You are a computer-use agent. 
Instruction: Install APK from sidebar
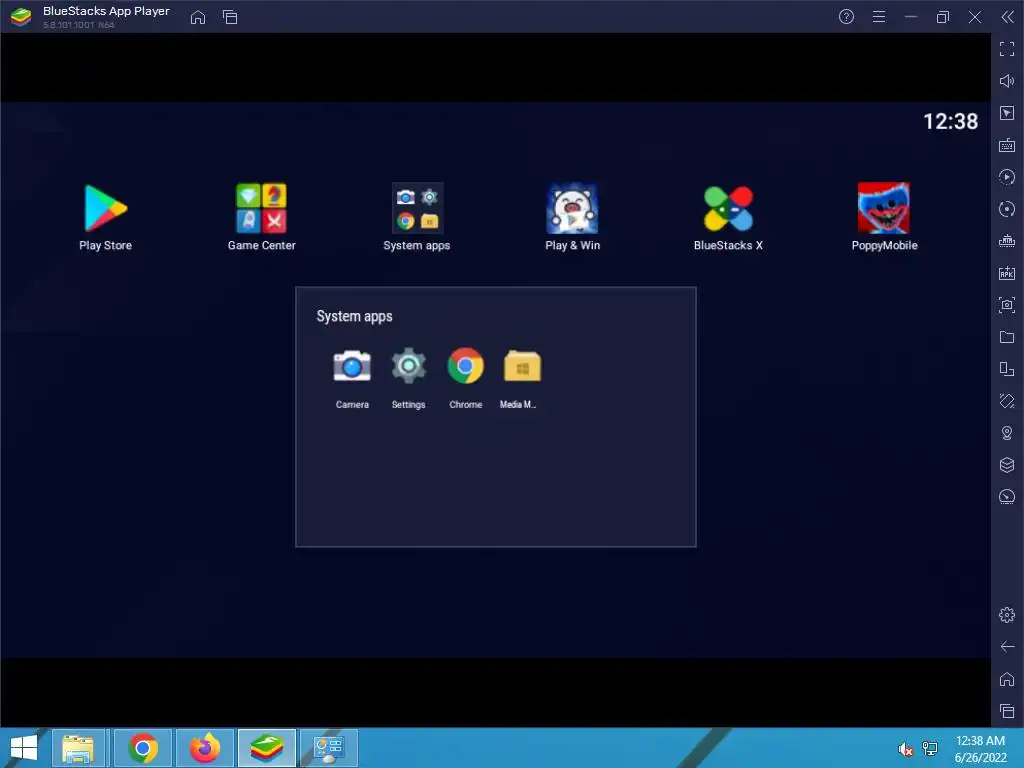point(1007,273)
